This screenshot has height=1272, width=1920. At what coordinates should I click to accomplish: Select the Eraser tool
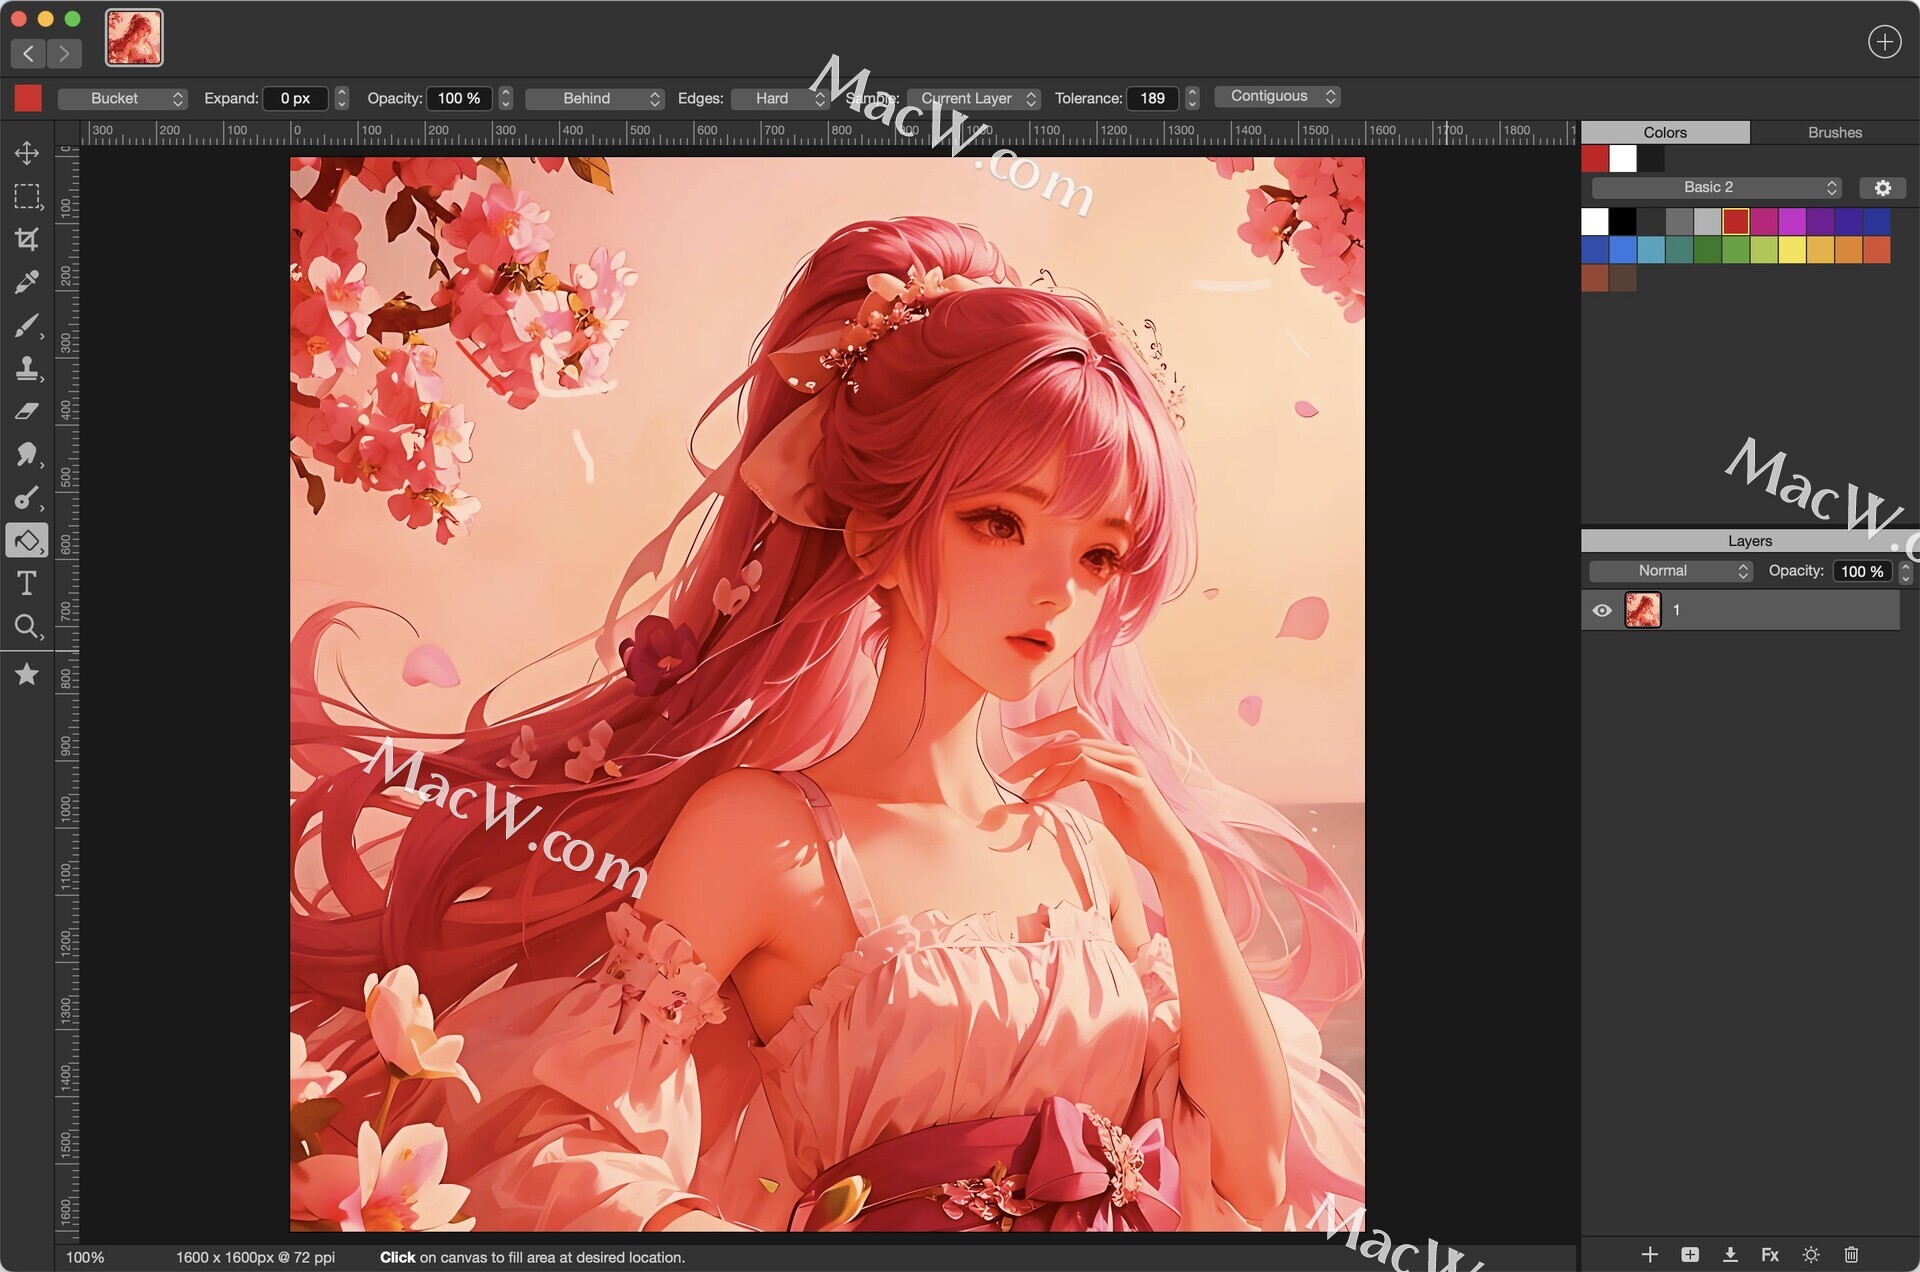(x=27, y=411)
